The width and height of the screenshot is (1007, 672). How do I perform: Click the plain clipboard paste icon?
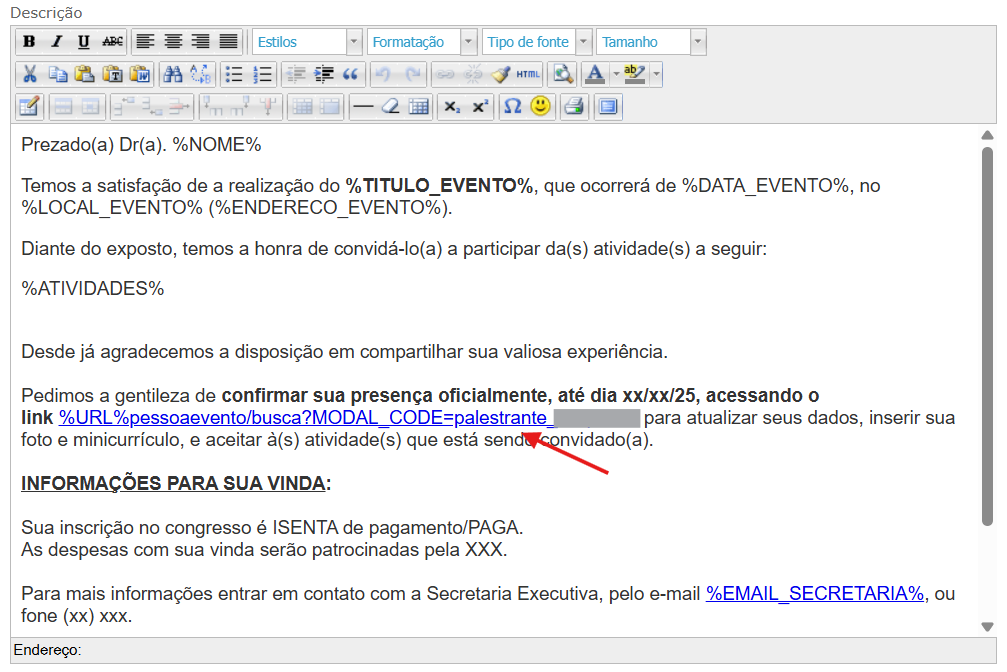click(84, 74)
